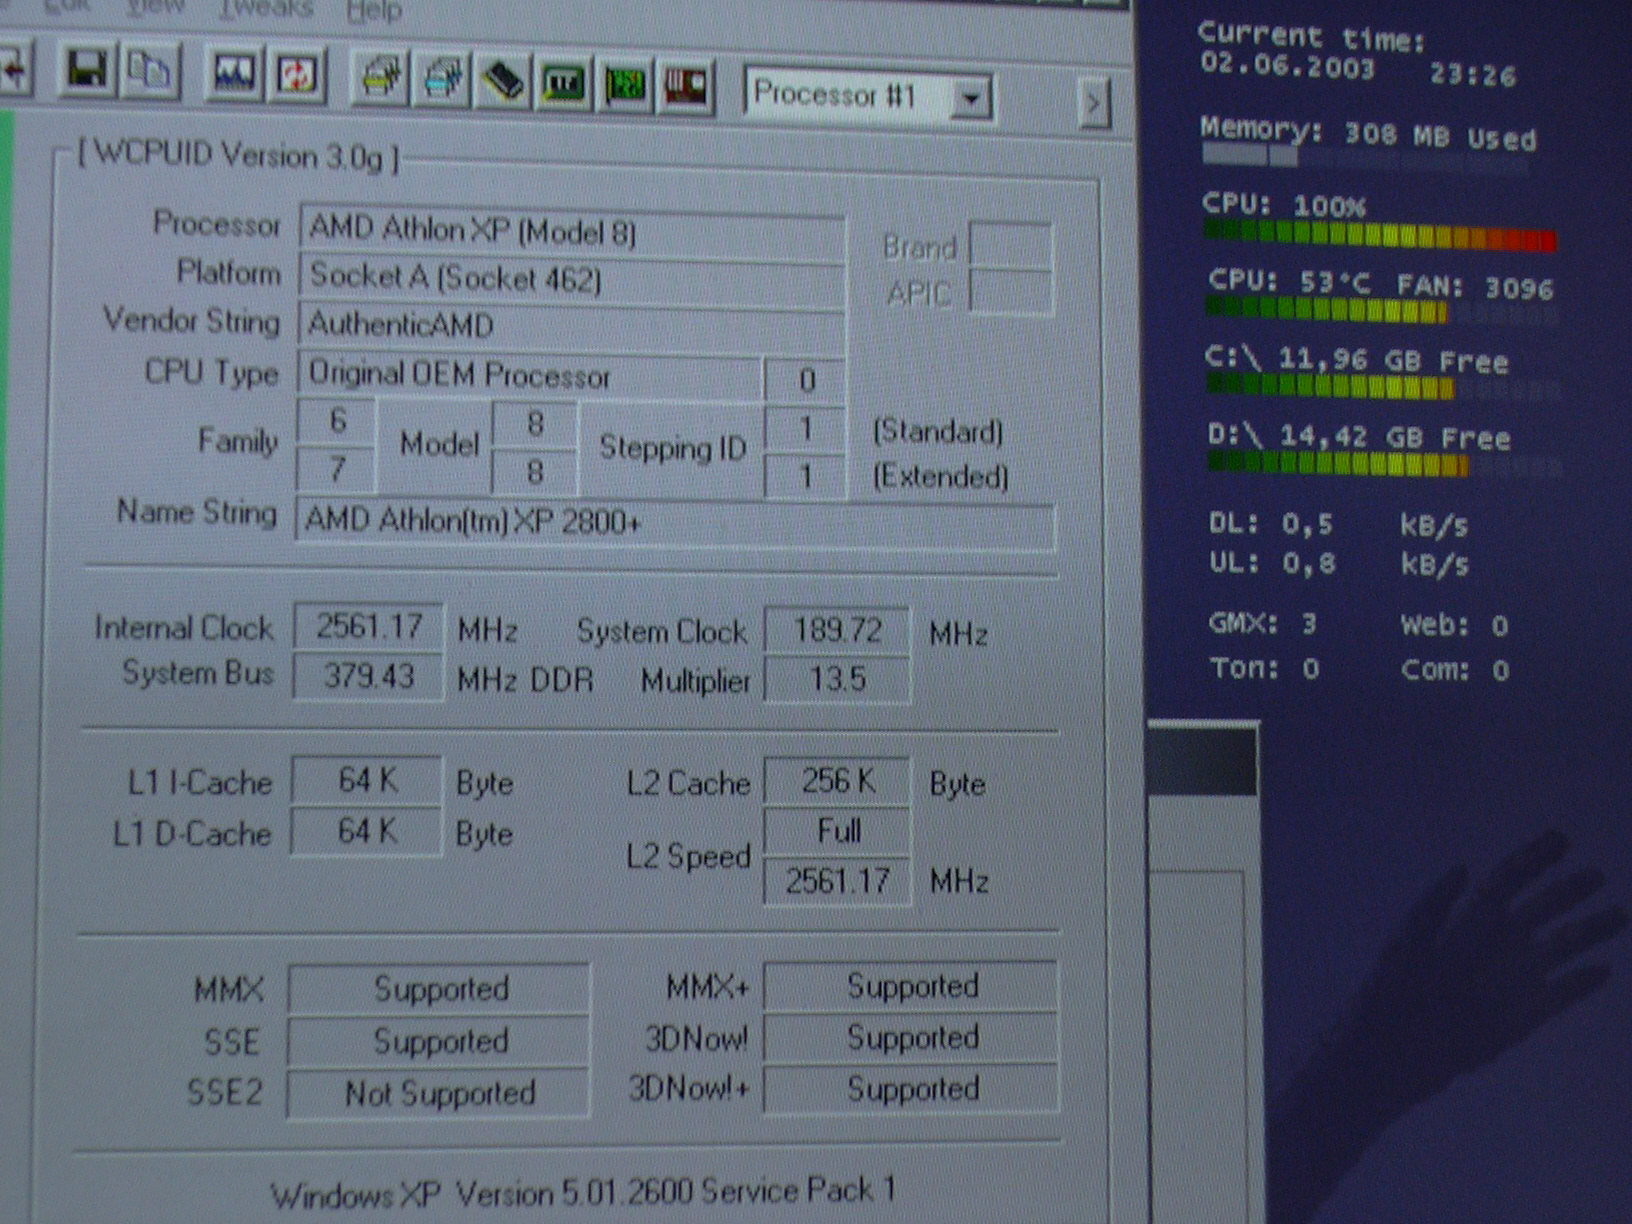This screenshot has height=1224, width=1632.
Task: Click the copy pages toolbar icon
Action: tap(150, 73)
